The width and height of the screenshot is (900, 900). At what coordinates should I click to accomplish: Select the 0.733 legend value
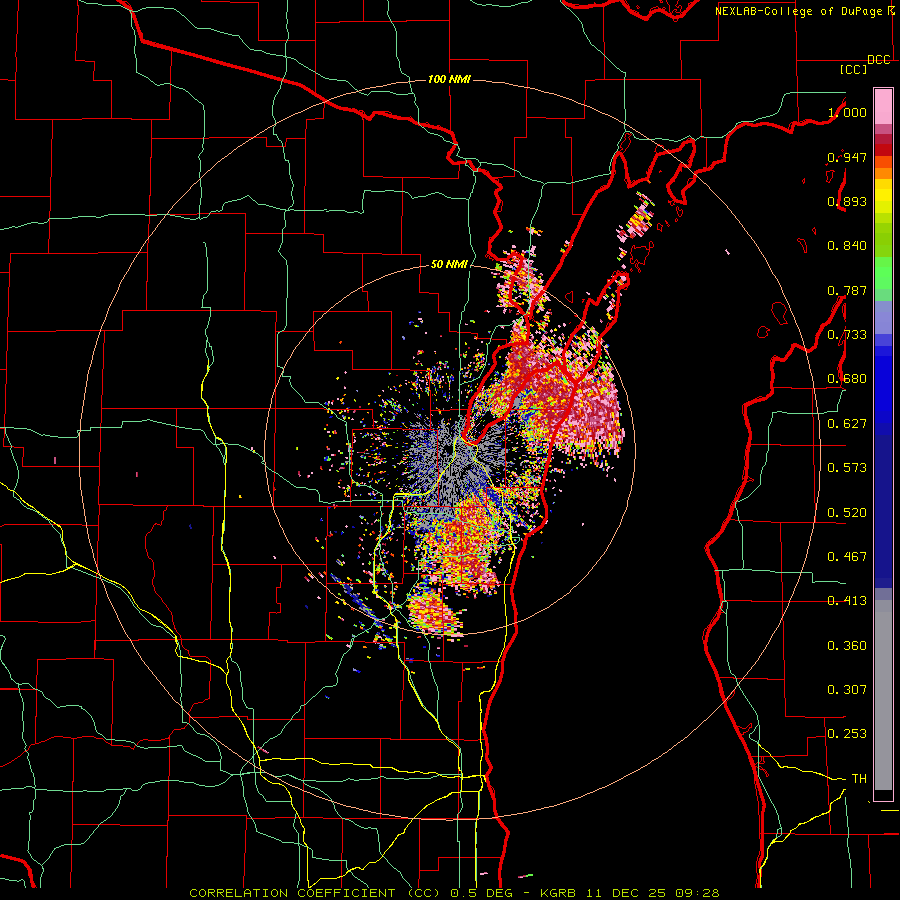pyautogui.click(x=847, y=335)
